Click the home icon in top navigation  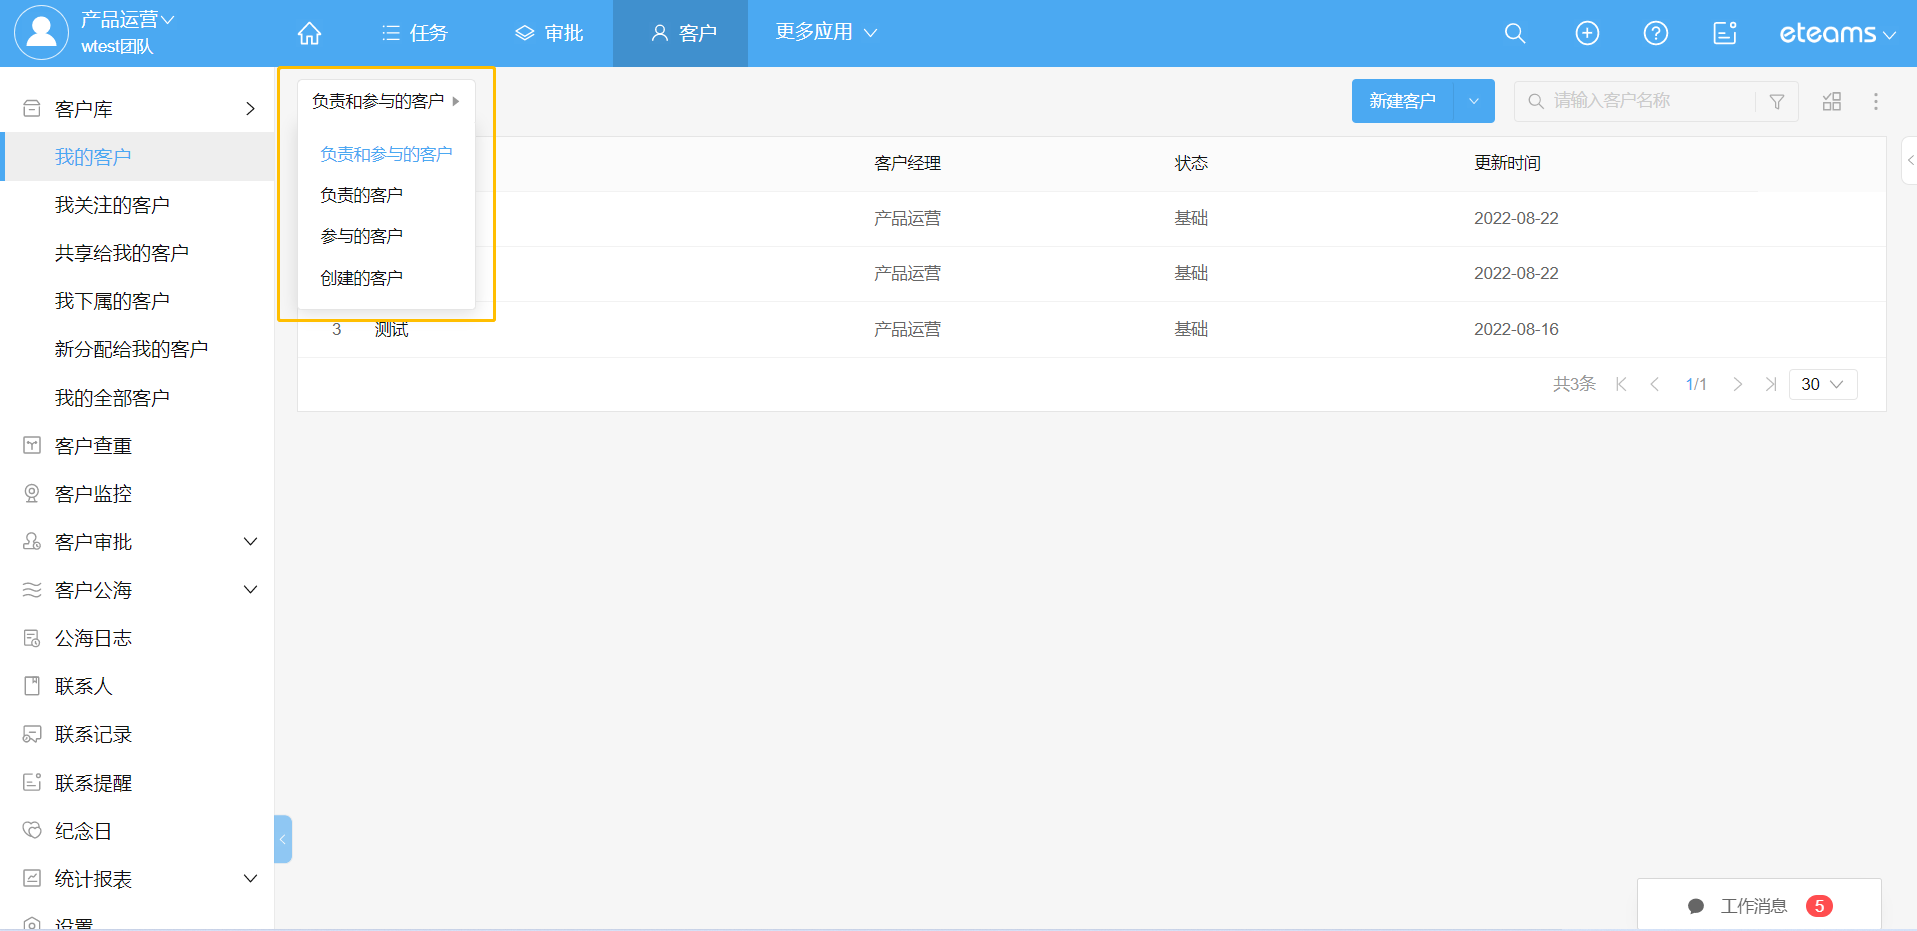(310, 33)
